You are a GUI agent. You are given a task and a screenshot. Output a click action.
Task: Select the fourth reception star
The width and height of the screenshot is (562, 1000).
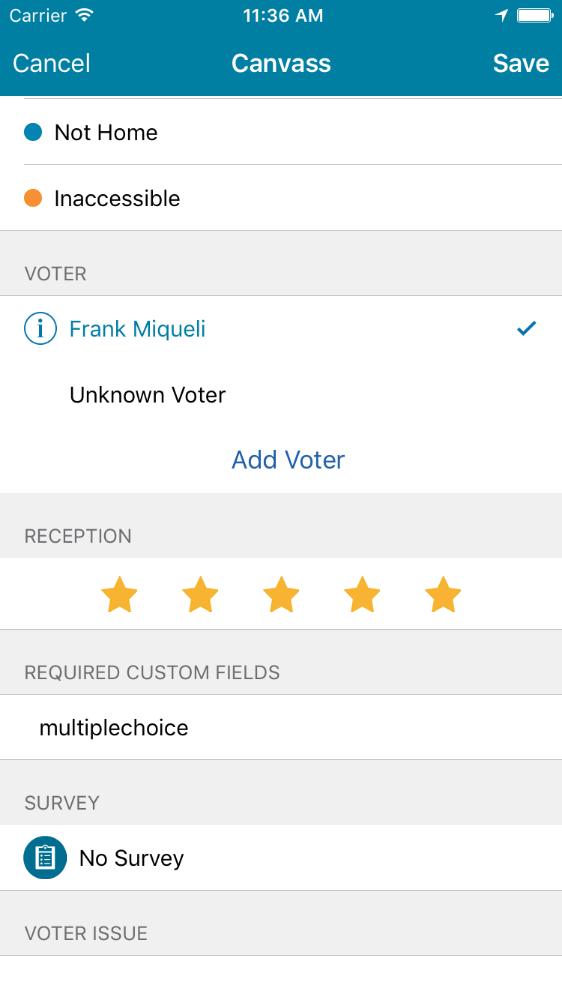(362, 594)
